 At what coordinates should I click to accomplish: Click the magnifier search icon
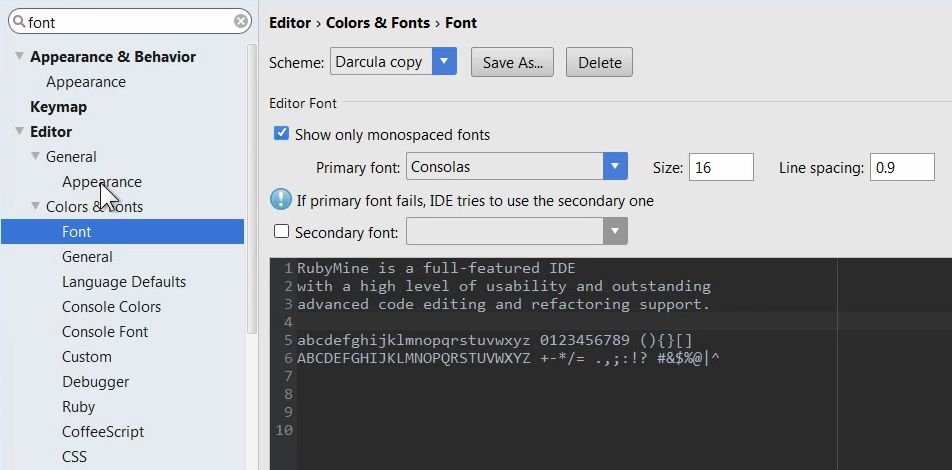tap(19, 22)
